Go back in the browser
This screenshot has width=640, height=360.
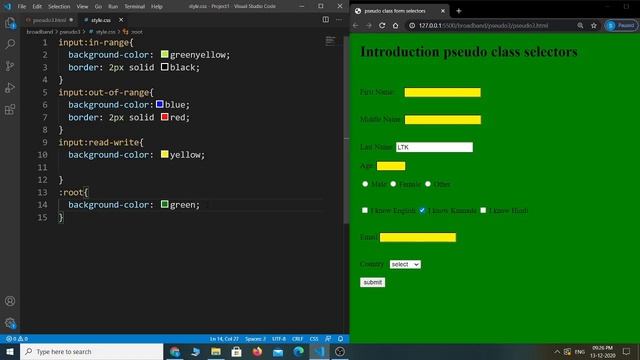[x=356, y=25]
